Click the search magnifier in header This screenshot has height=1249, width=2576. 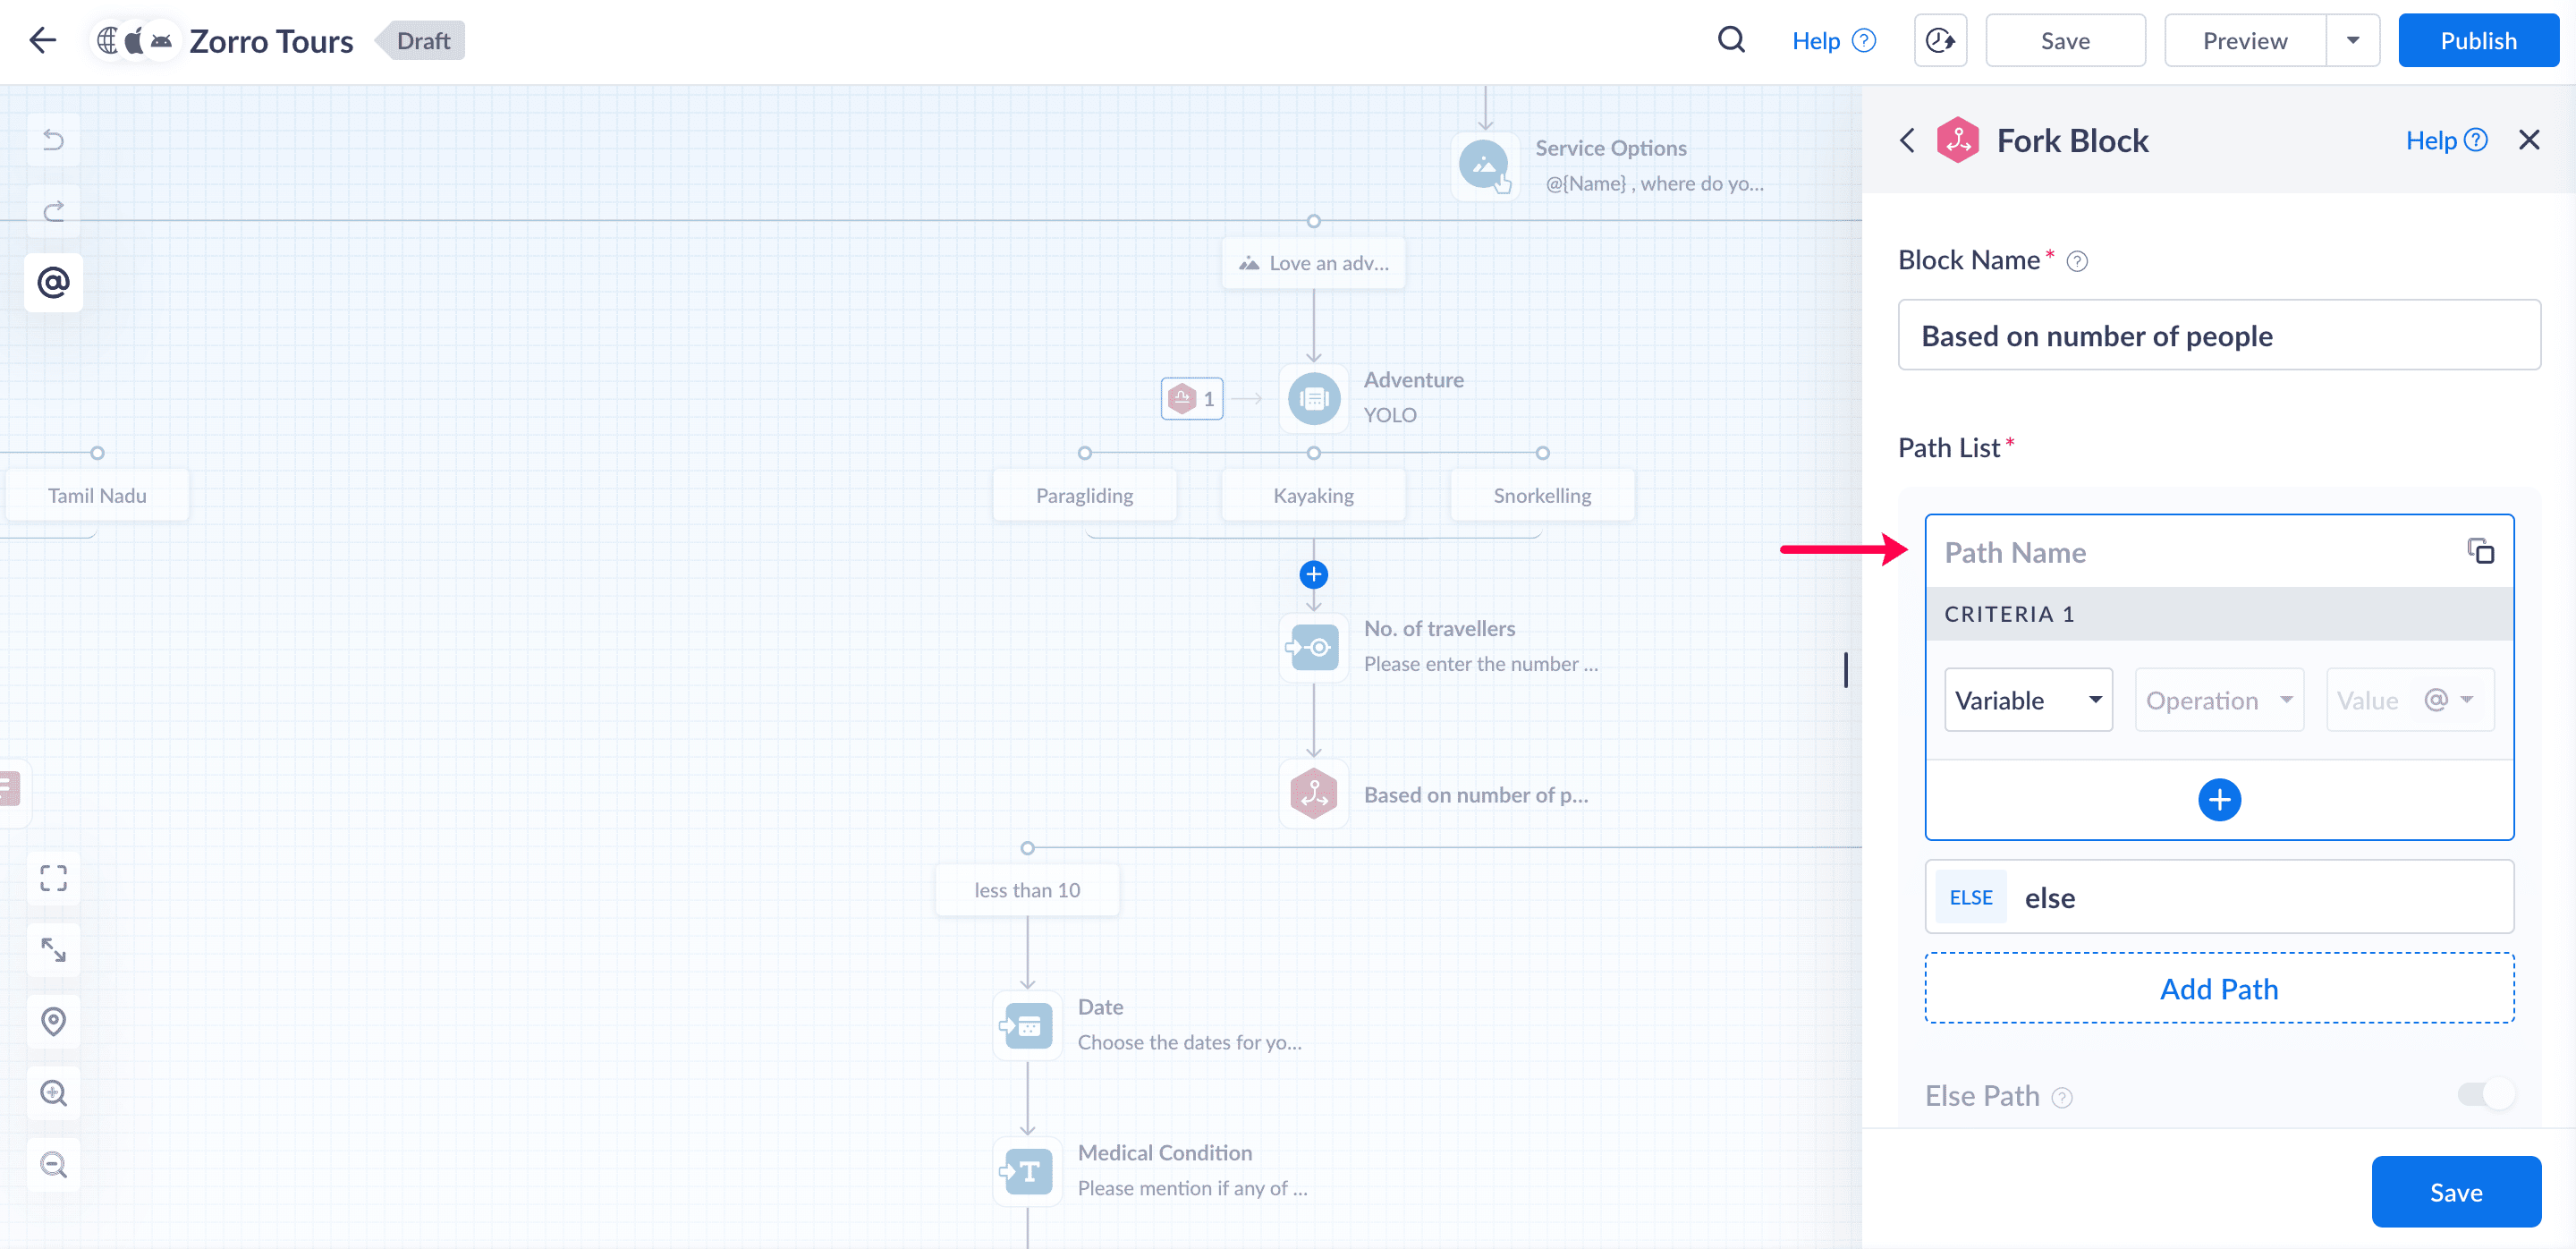click(1731, 40)
